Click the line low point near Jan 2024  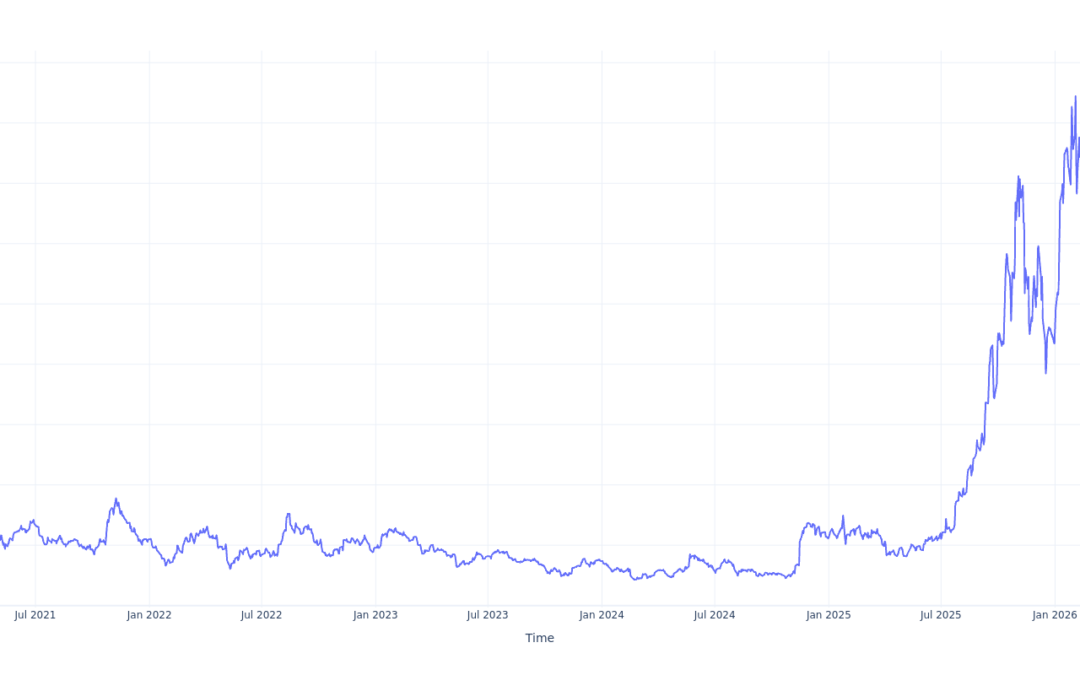pos(636,579)
